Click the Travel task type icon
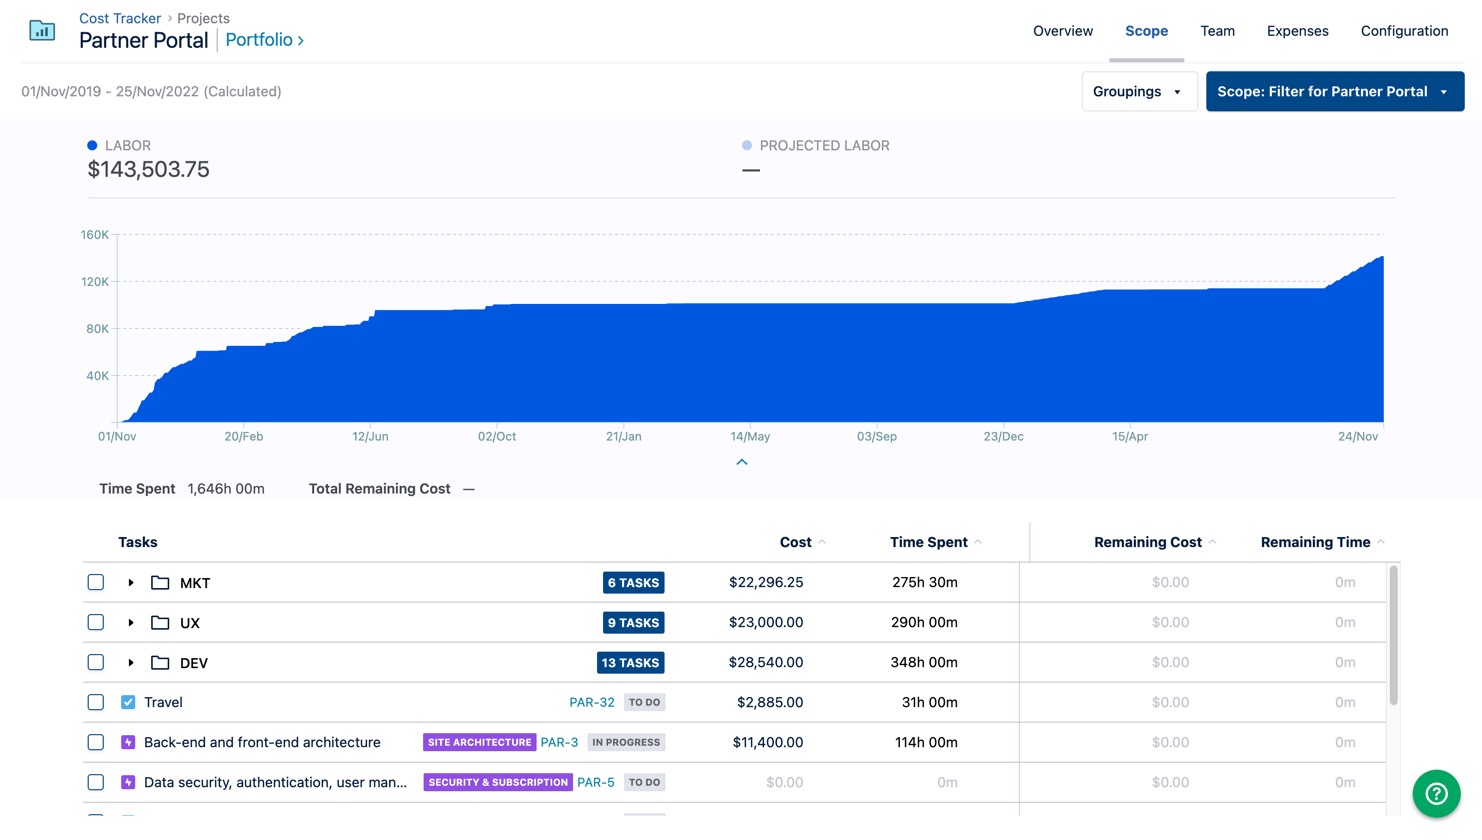The width and height of the screenshot is (1482, 840). [x=128, y=703]
